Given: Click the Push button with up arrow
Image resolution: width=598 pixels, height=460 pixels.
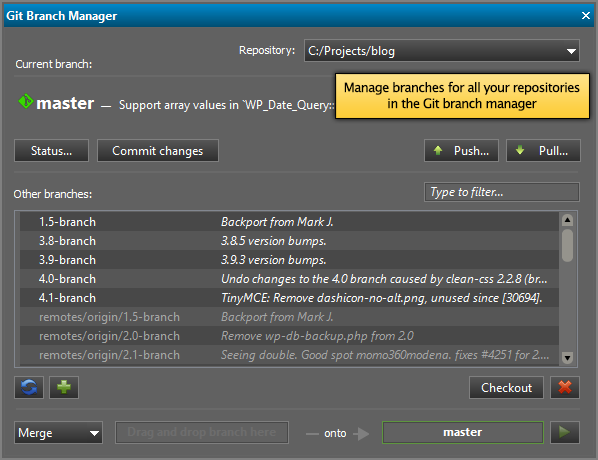Looking at the screenshot, I should (x=461, y=151).
